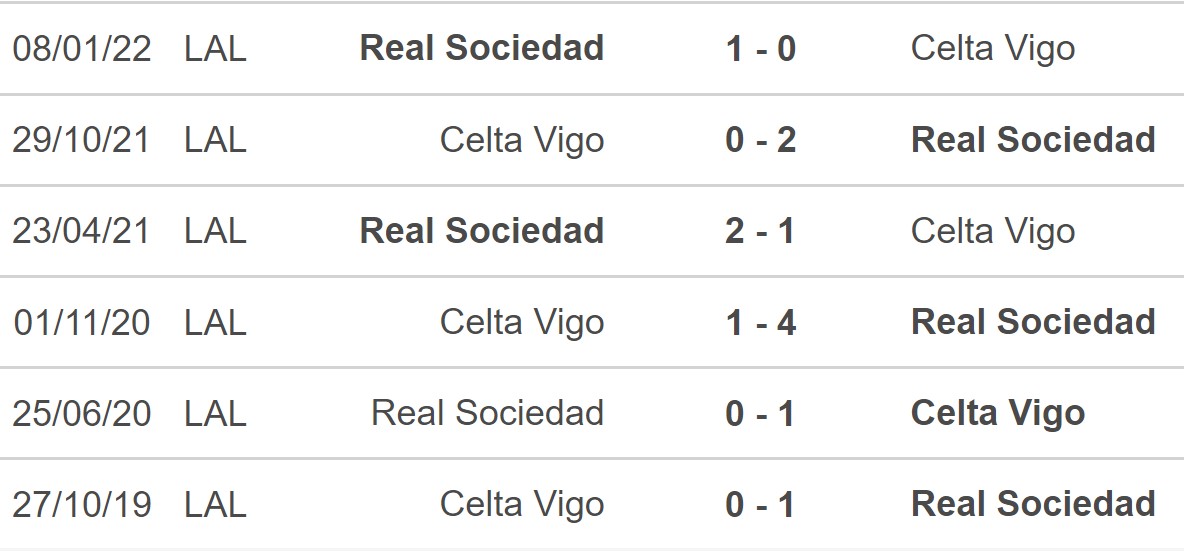Viewport: 1184px width, 555px height.
Task: Click the 23/04/21 date cell
Action: click(x=82, y=231)
